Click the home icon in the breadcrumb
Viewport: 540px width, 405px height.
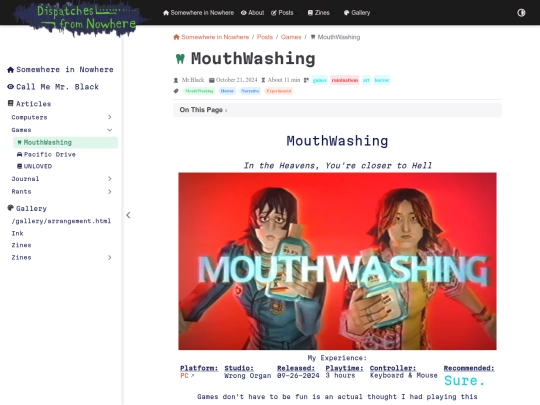click(x=176, y=37)
